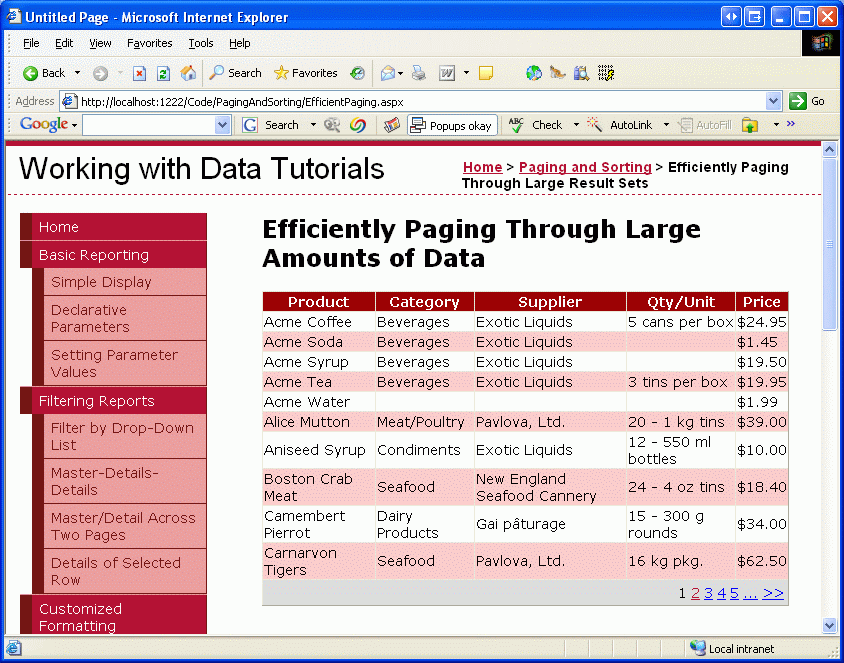The image size is (844, 663).
Task: Expand the Back button history arrow
Action: click(x=78, y=73)
